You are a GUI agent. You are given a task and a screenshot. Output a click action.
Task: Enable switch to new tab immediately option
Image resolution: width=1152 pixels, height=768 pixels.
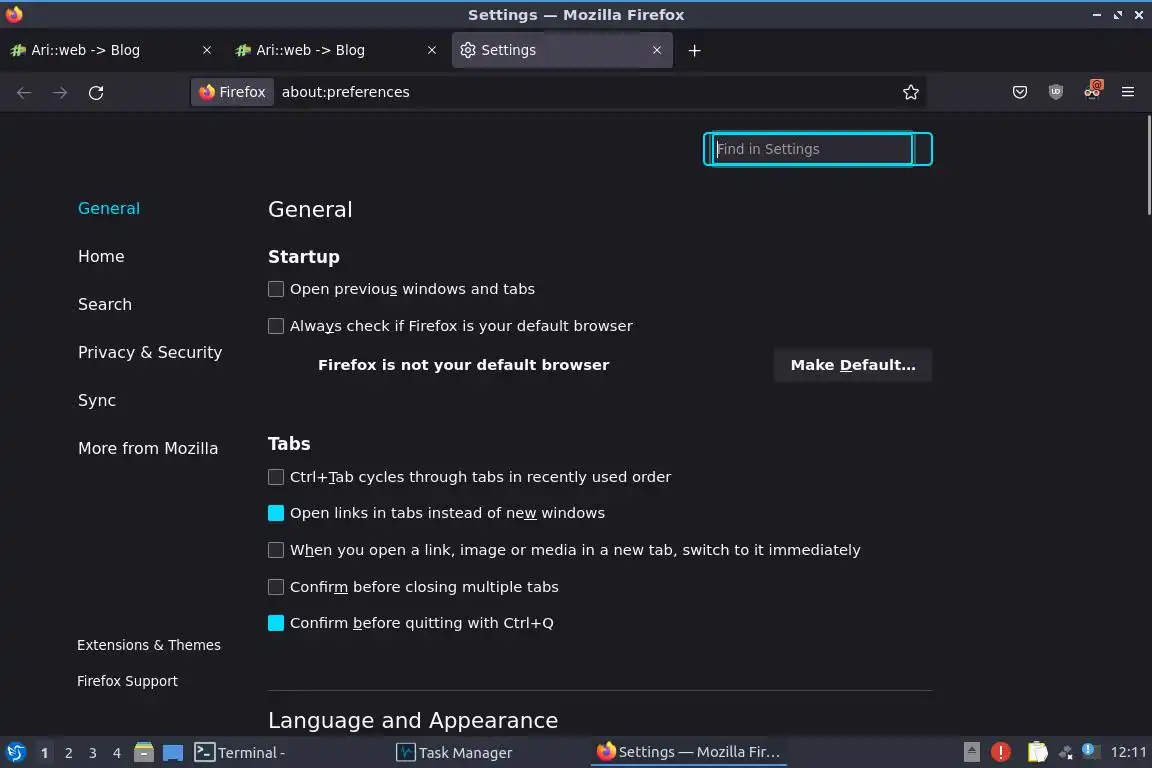pyautogui.click(x=276, y=550)
